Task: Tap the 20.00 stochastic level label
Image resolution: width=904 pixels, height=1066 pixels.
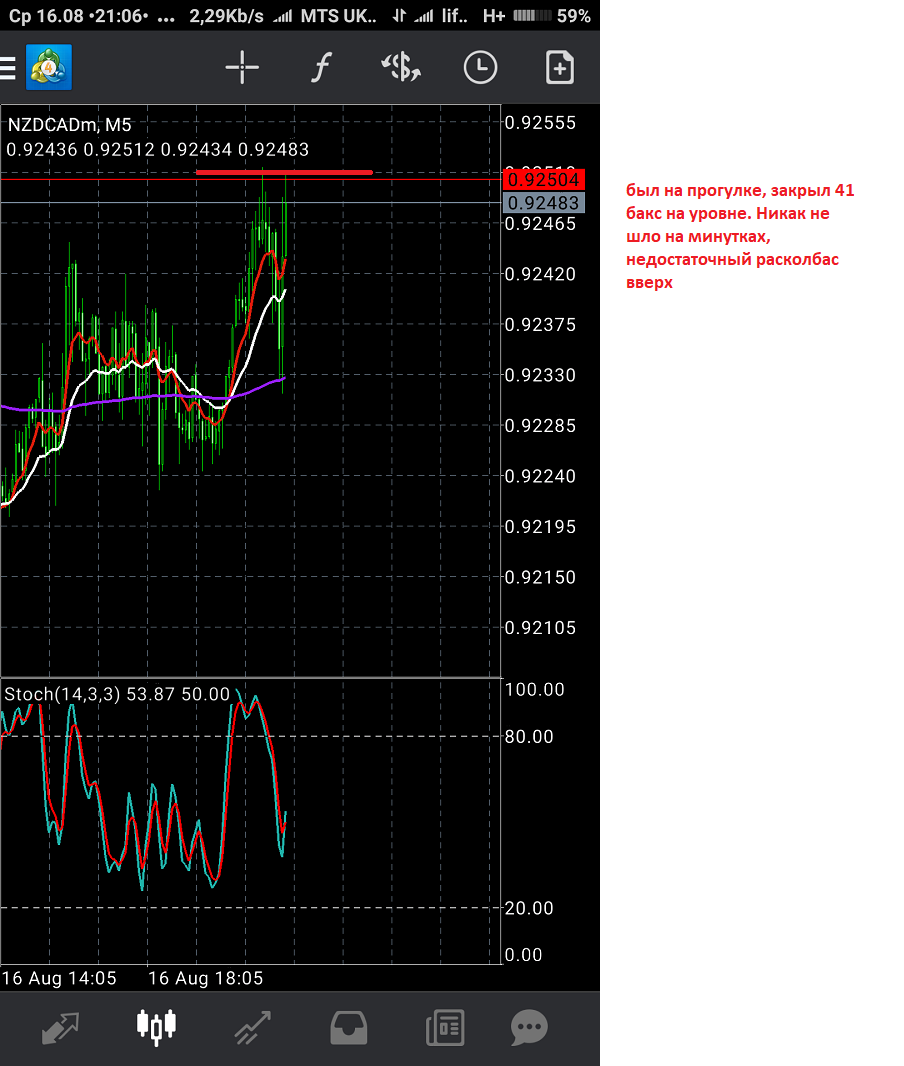Action: point(529,908)
